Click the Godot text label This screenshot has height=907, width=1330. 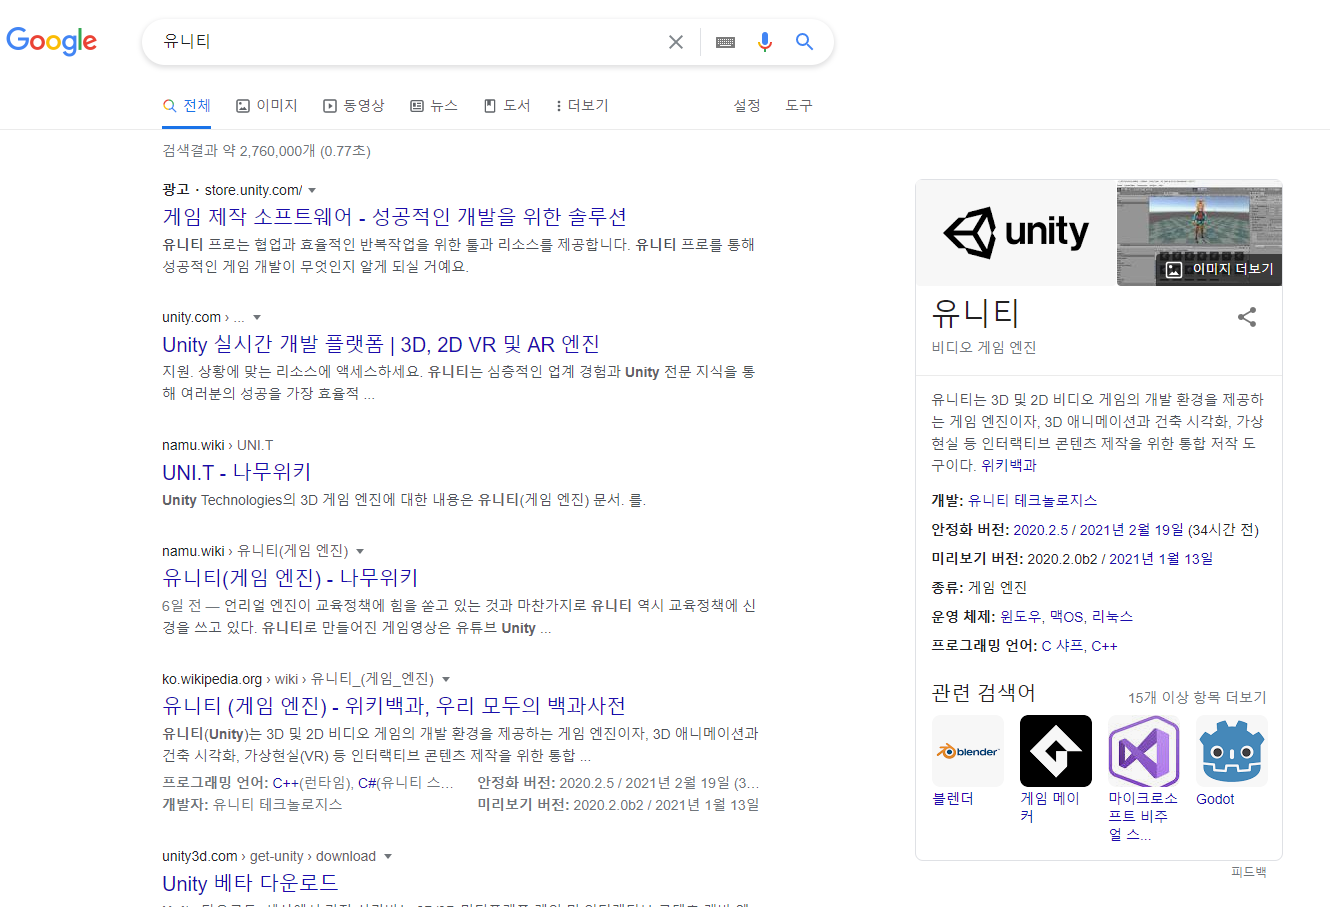coord(1215,799)
